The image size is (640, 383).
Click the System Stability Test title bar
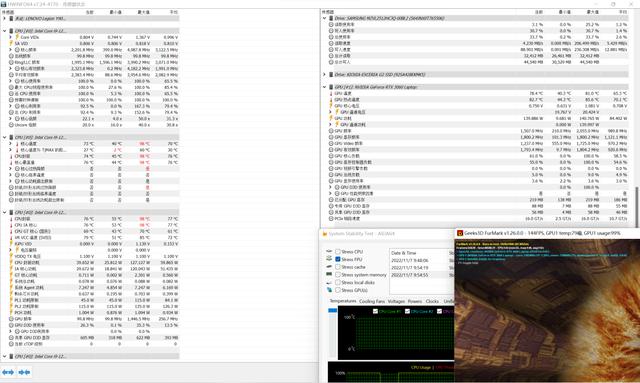coord(387,234)
